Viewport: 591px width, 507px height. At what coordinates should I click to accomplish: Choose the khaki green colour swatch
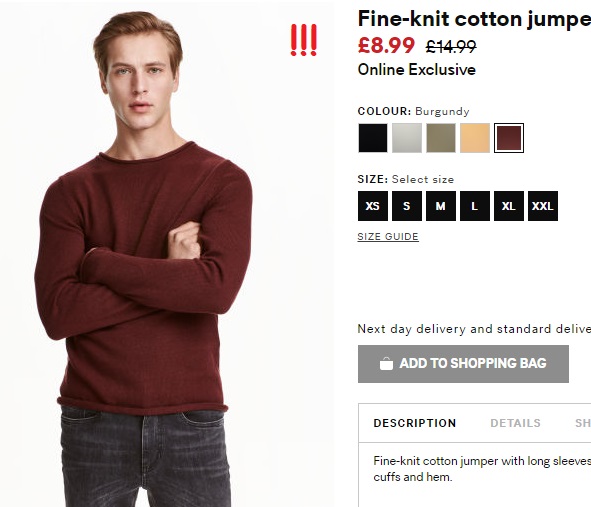[x=441, y=138]
